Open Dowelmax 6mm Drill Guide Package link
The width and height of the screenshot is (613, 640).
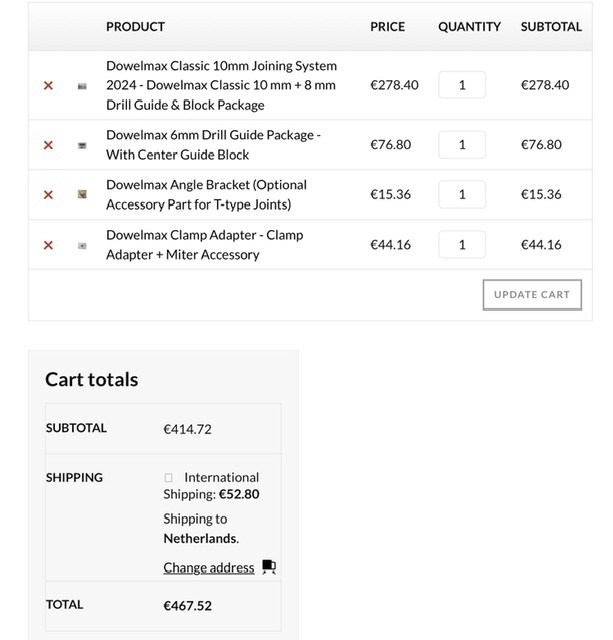213,145
